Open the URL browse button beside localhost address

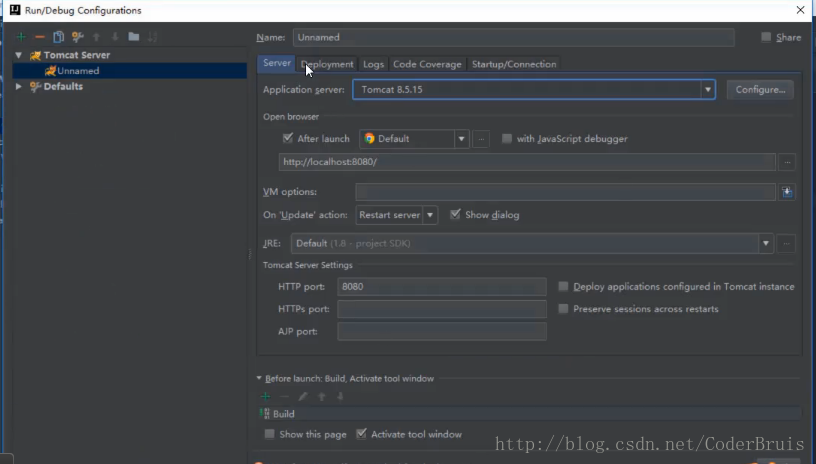coord(787,162)
